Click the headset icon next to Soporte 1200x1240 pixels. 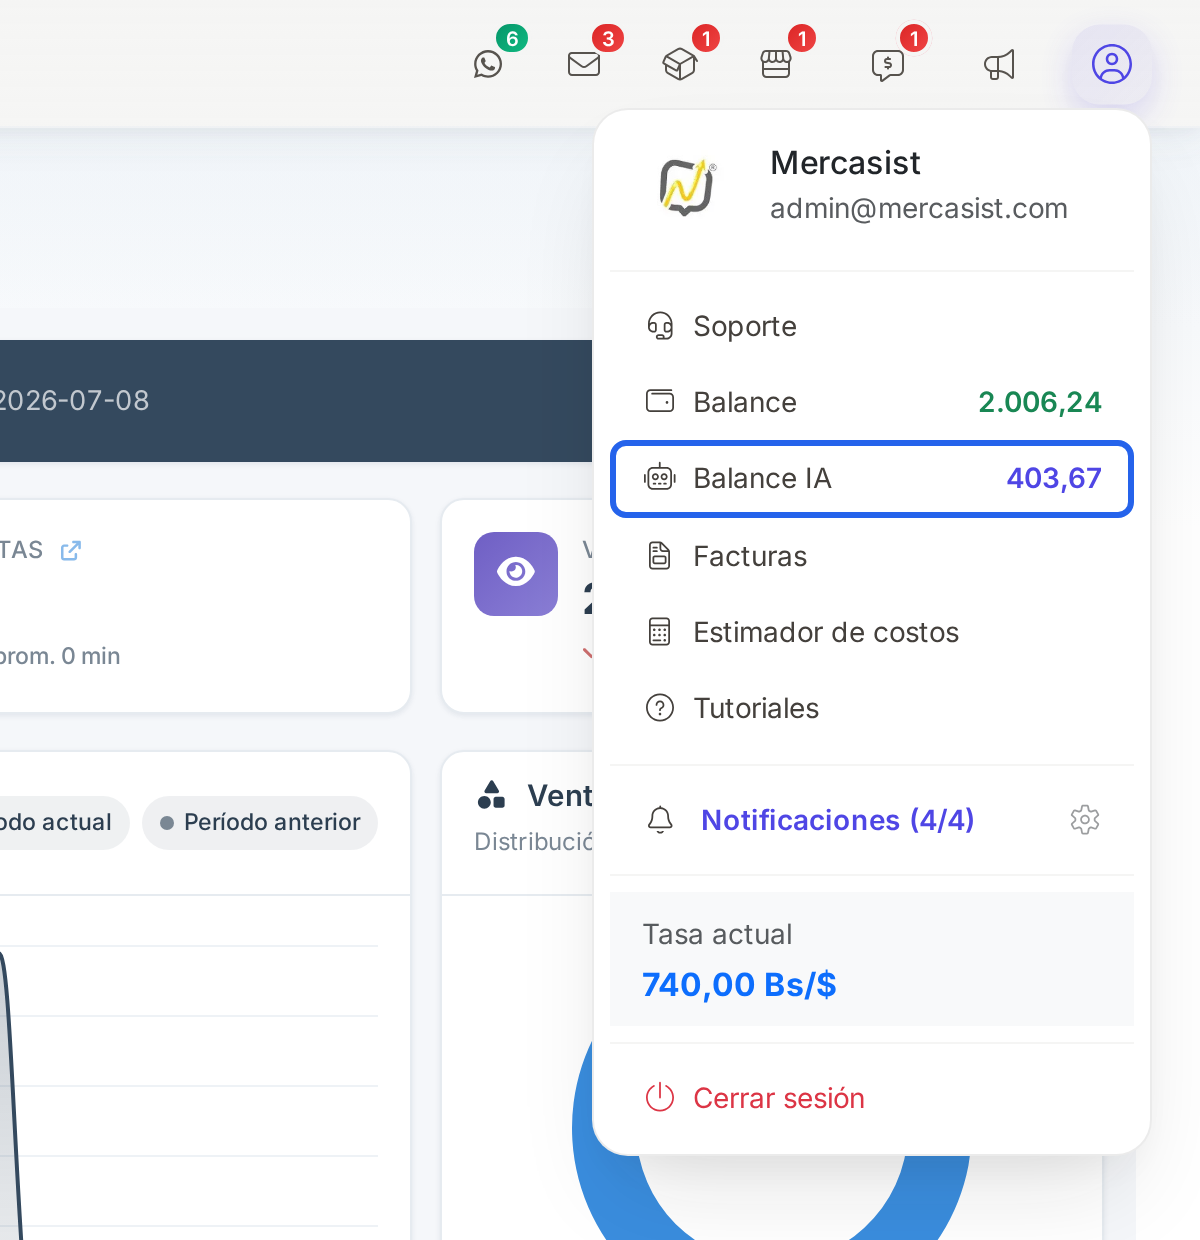tap(660, 326)
